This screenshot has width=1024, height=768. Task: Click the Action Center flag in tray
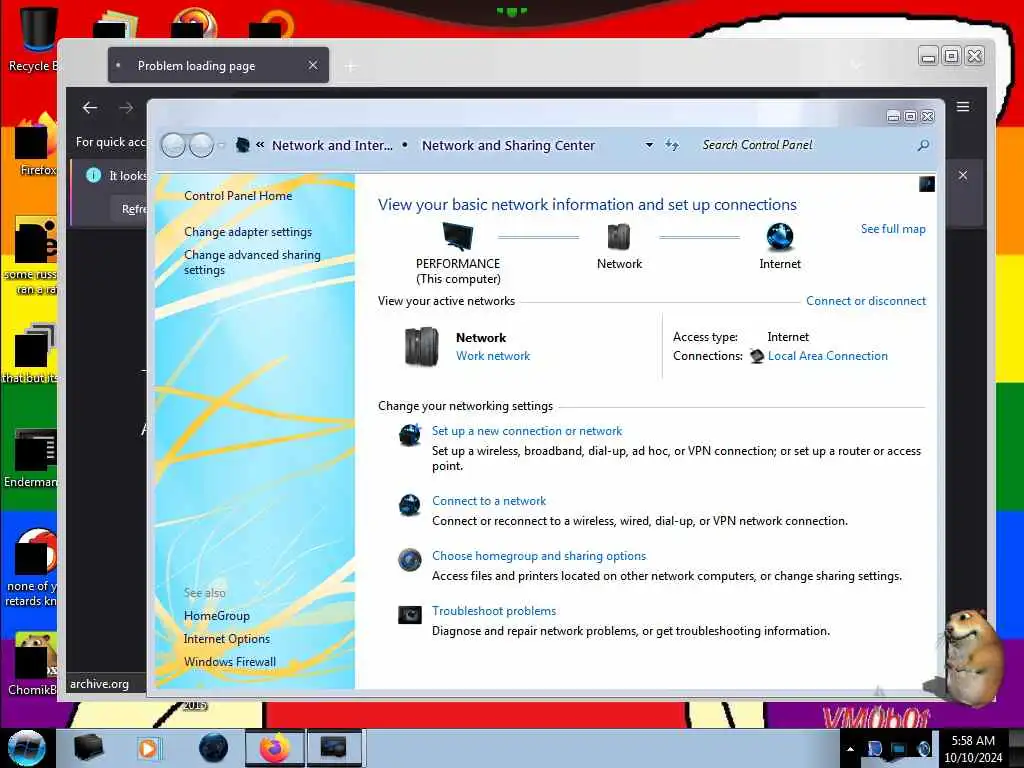pos(874,748)
